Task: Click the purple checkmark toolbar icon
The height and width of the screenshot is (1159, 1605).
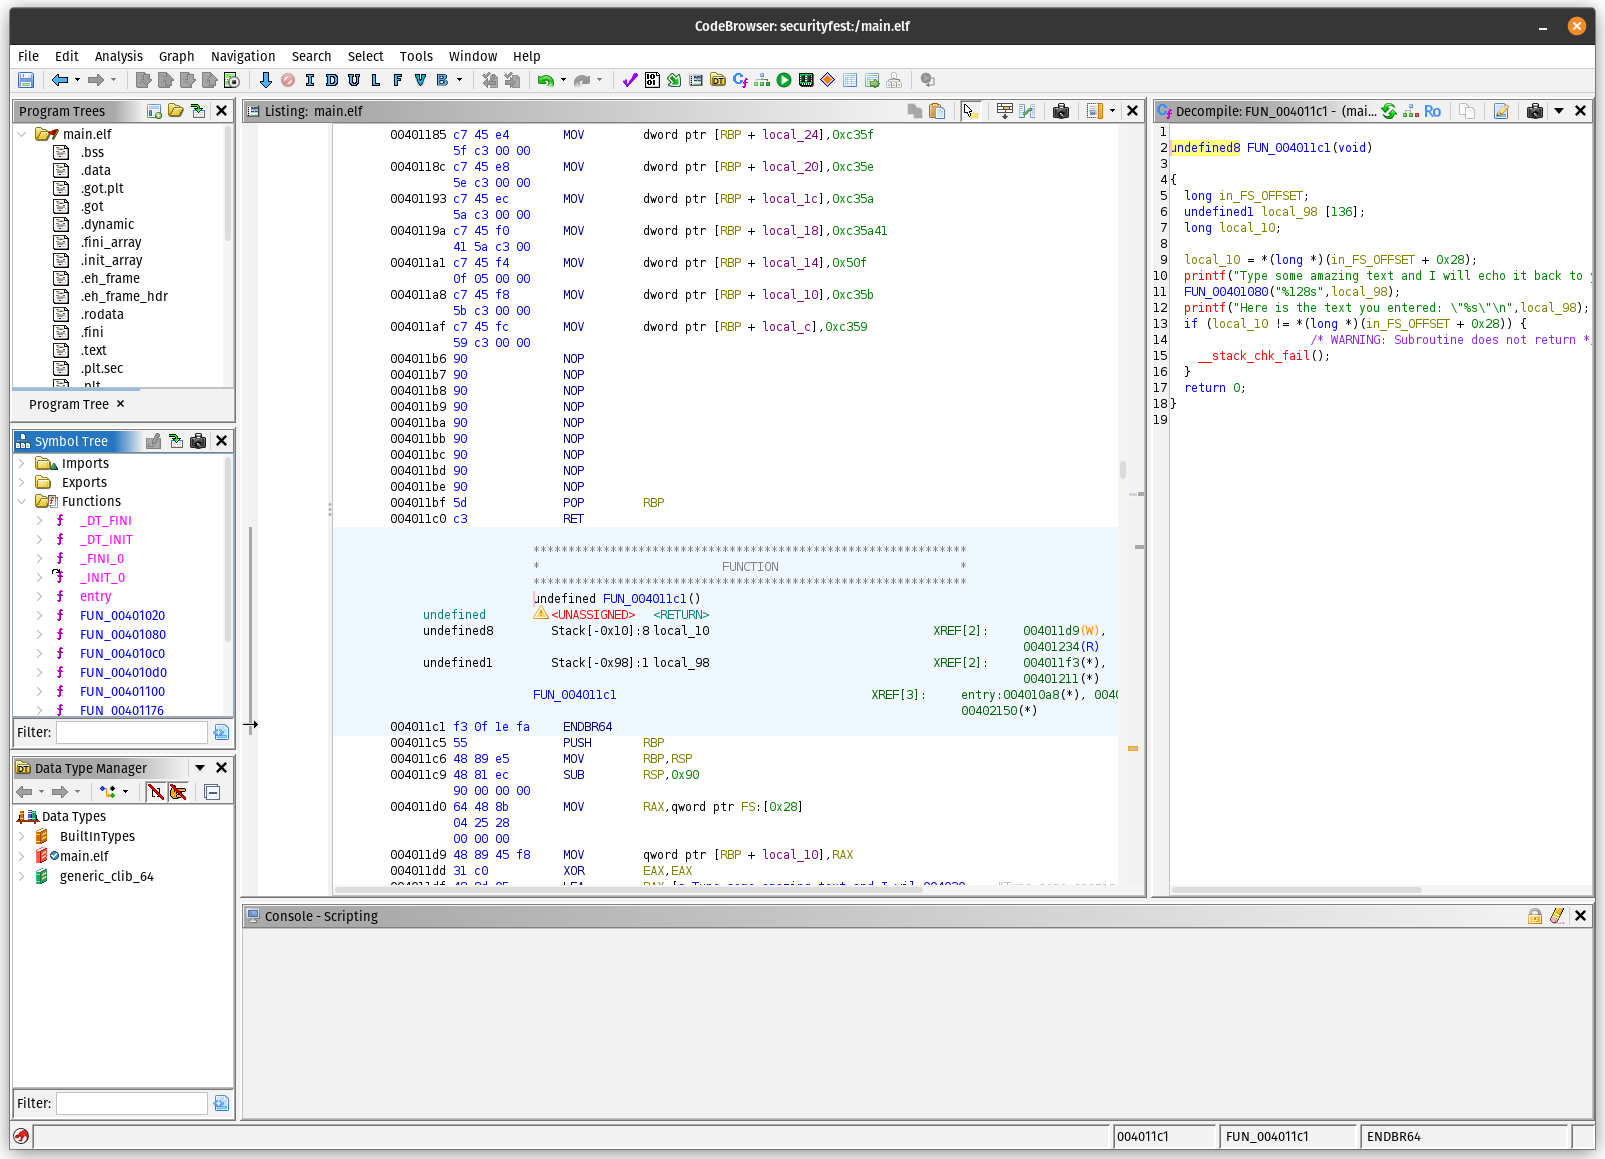Action: pyautogui.click(x=630, y=80)
